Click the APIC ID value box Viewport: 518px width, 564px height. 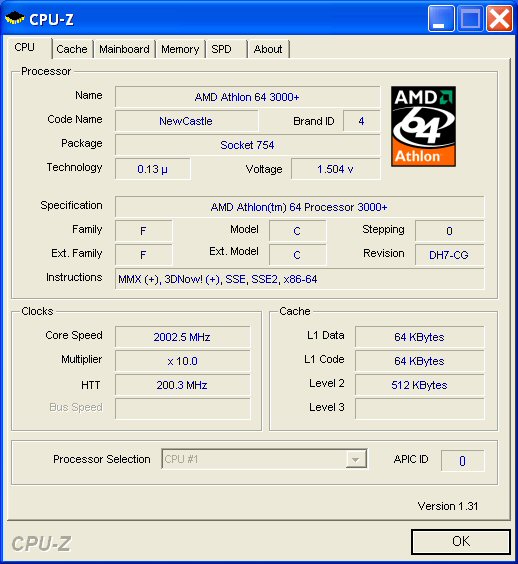tap(463, 460)
